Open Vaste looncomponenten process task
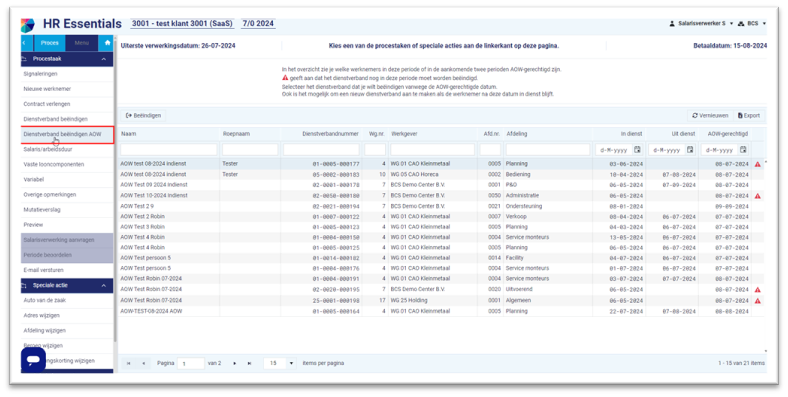Screen dimensions: 788x397 click(x=67, y=164)
